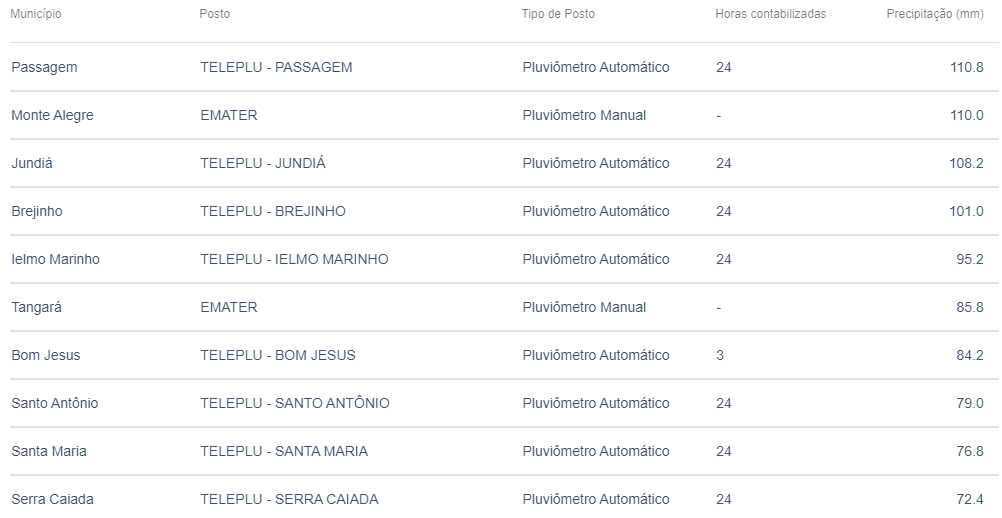Screen dimensions: 1002x518
Task: Select the Monte Alegre municipality cell
Action: pyautogui.click(x=52, y=116)
